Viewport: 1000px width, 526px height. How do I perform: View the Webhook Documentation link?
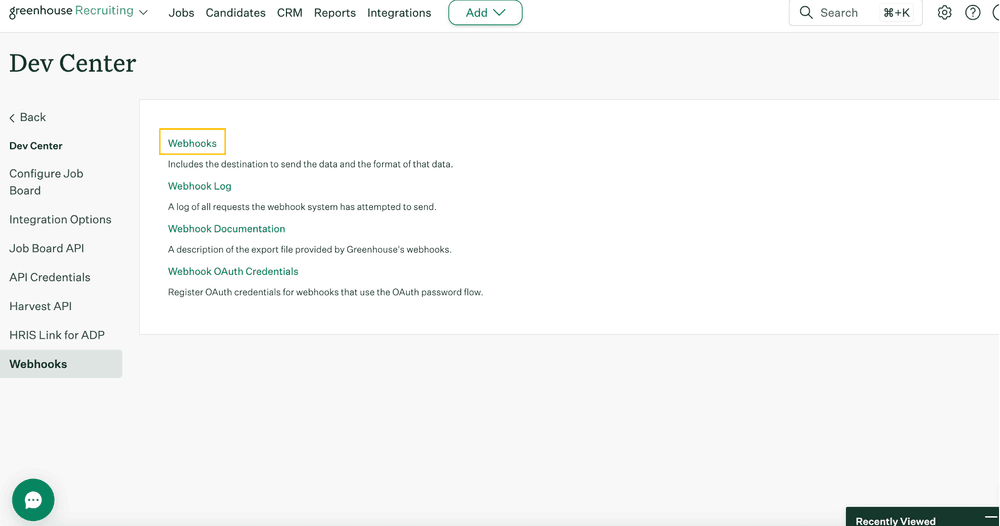click(x=226, y=229)
